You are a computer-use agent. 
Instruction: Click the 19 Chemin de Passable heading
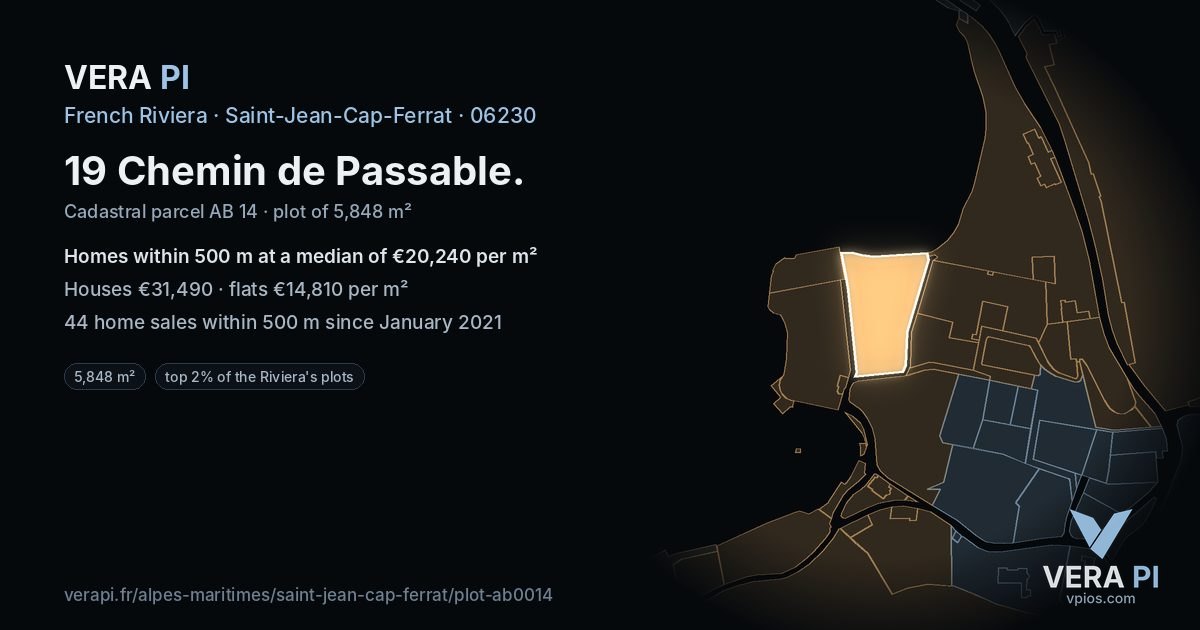[294, 171]
